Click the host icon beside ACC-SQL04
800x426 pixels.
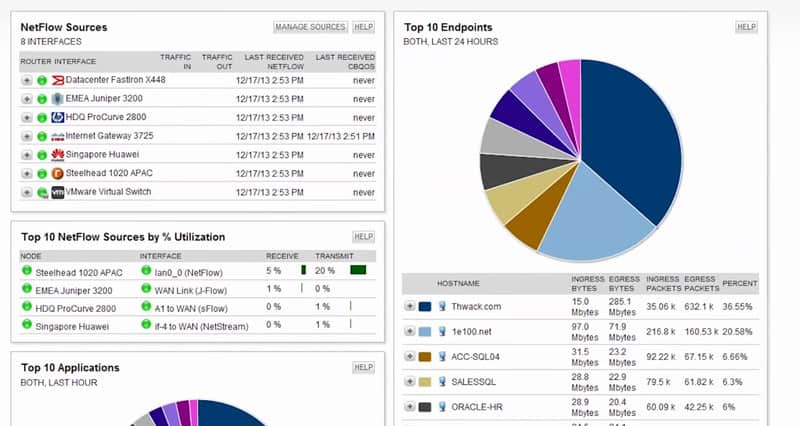(x=442, y=356)
